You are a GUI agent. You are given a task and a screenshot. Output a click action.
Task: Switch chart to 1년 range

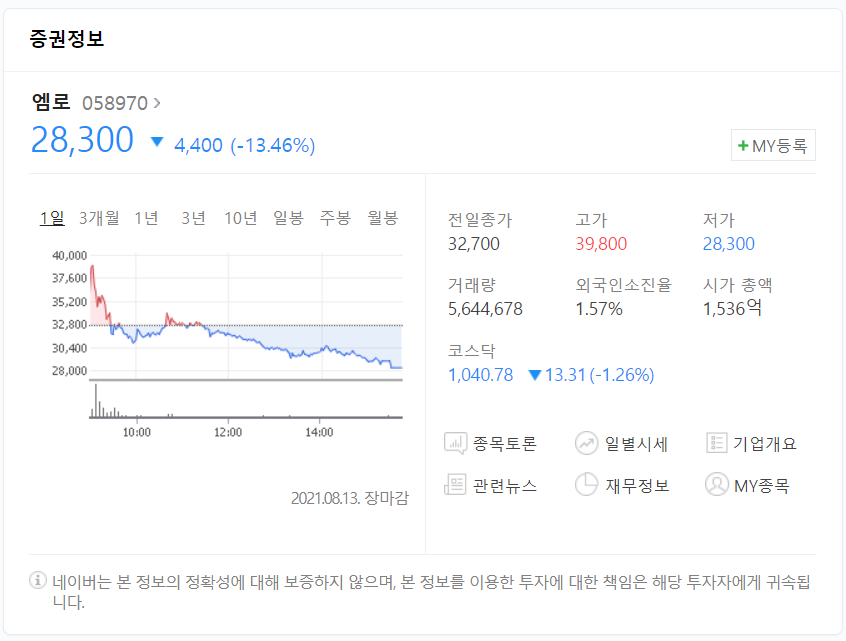click(146, 218)
